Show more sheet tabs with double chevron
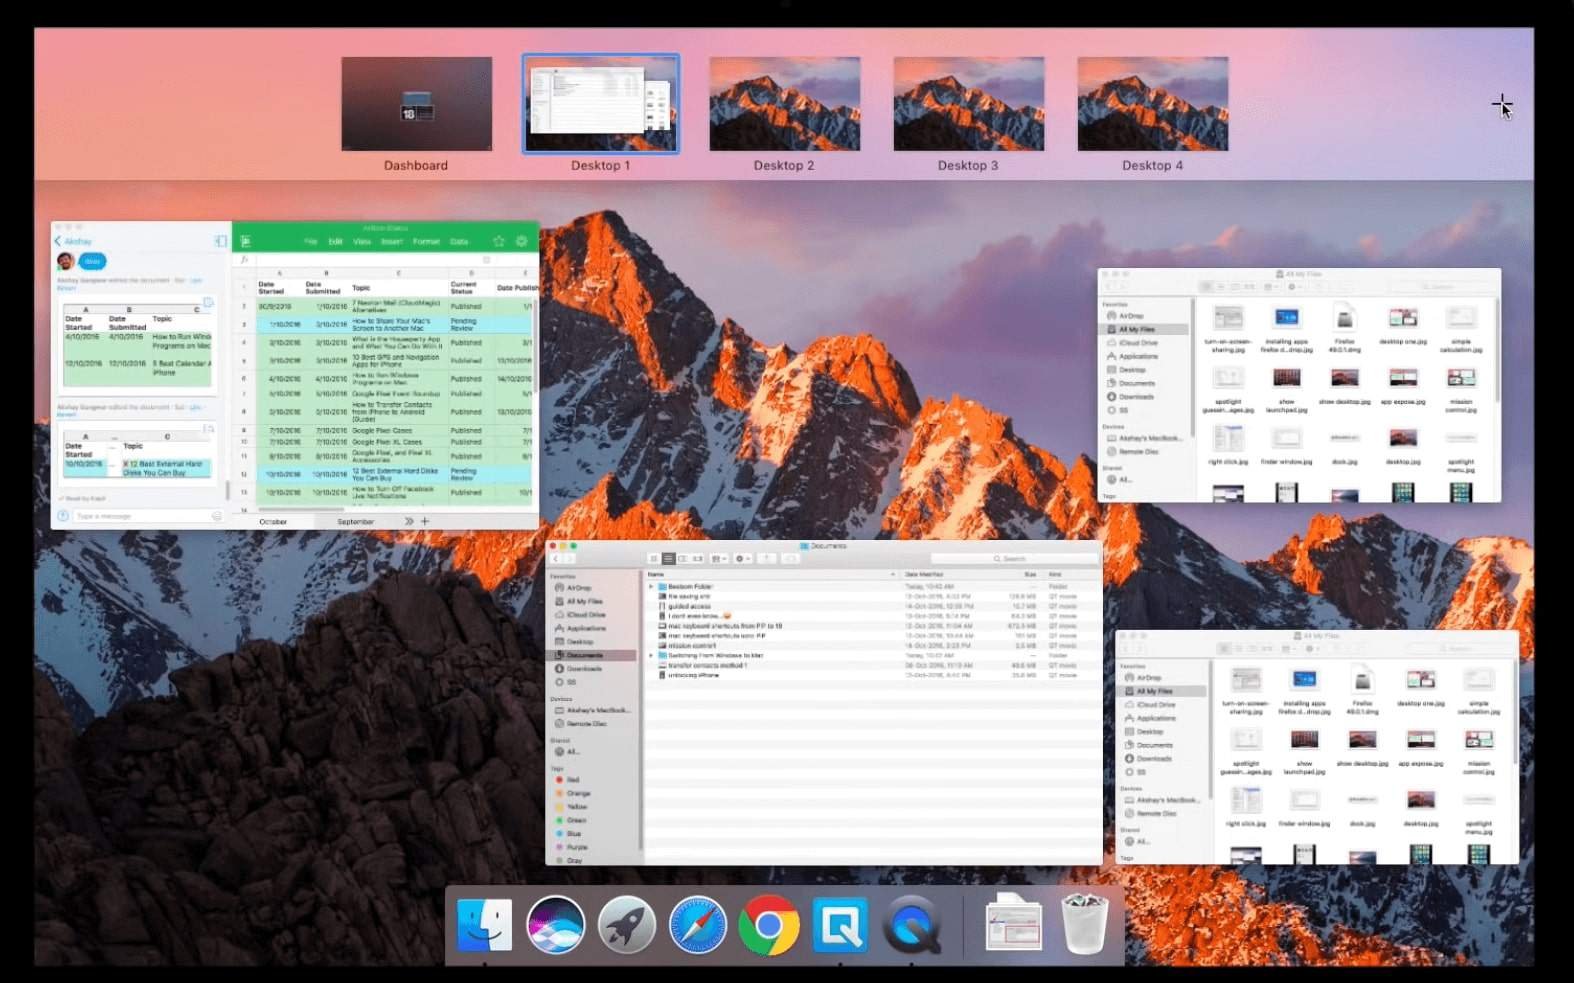Image resolution: width=1574 pixels, height=983 pixels. (409, 521)
